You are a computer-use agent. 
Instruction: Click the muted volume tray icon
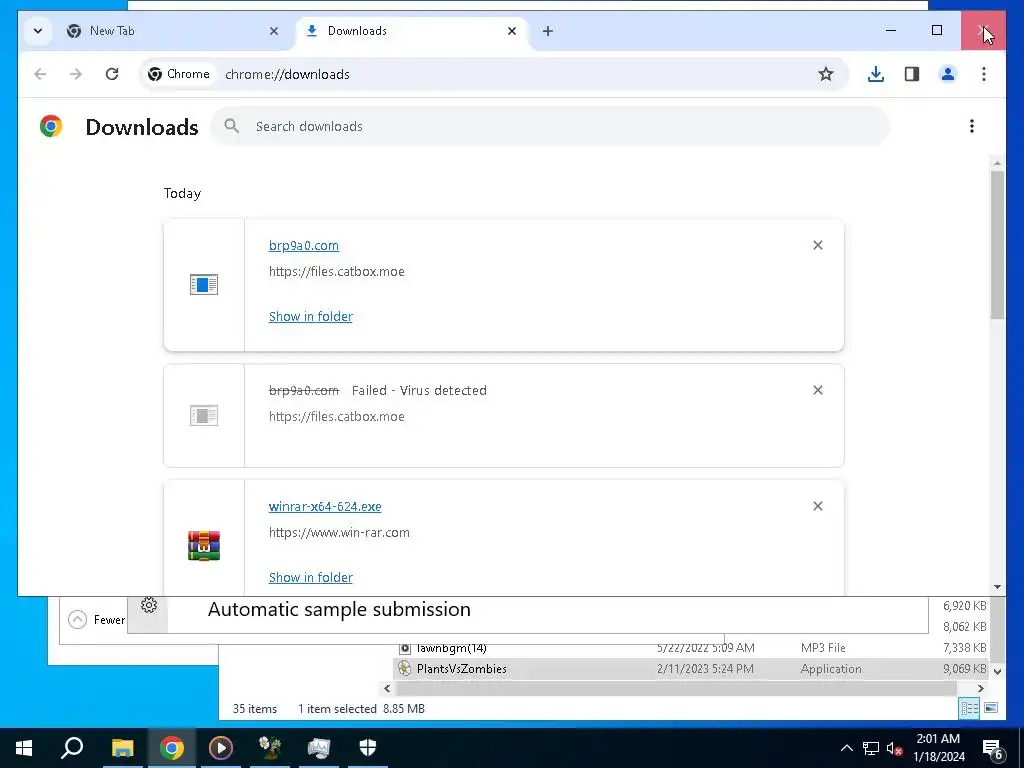point(895,748)
